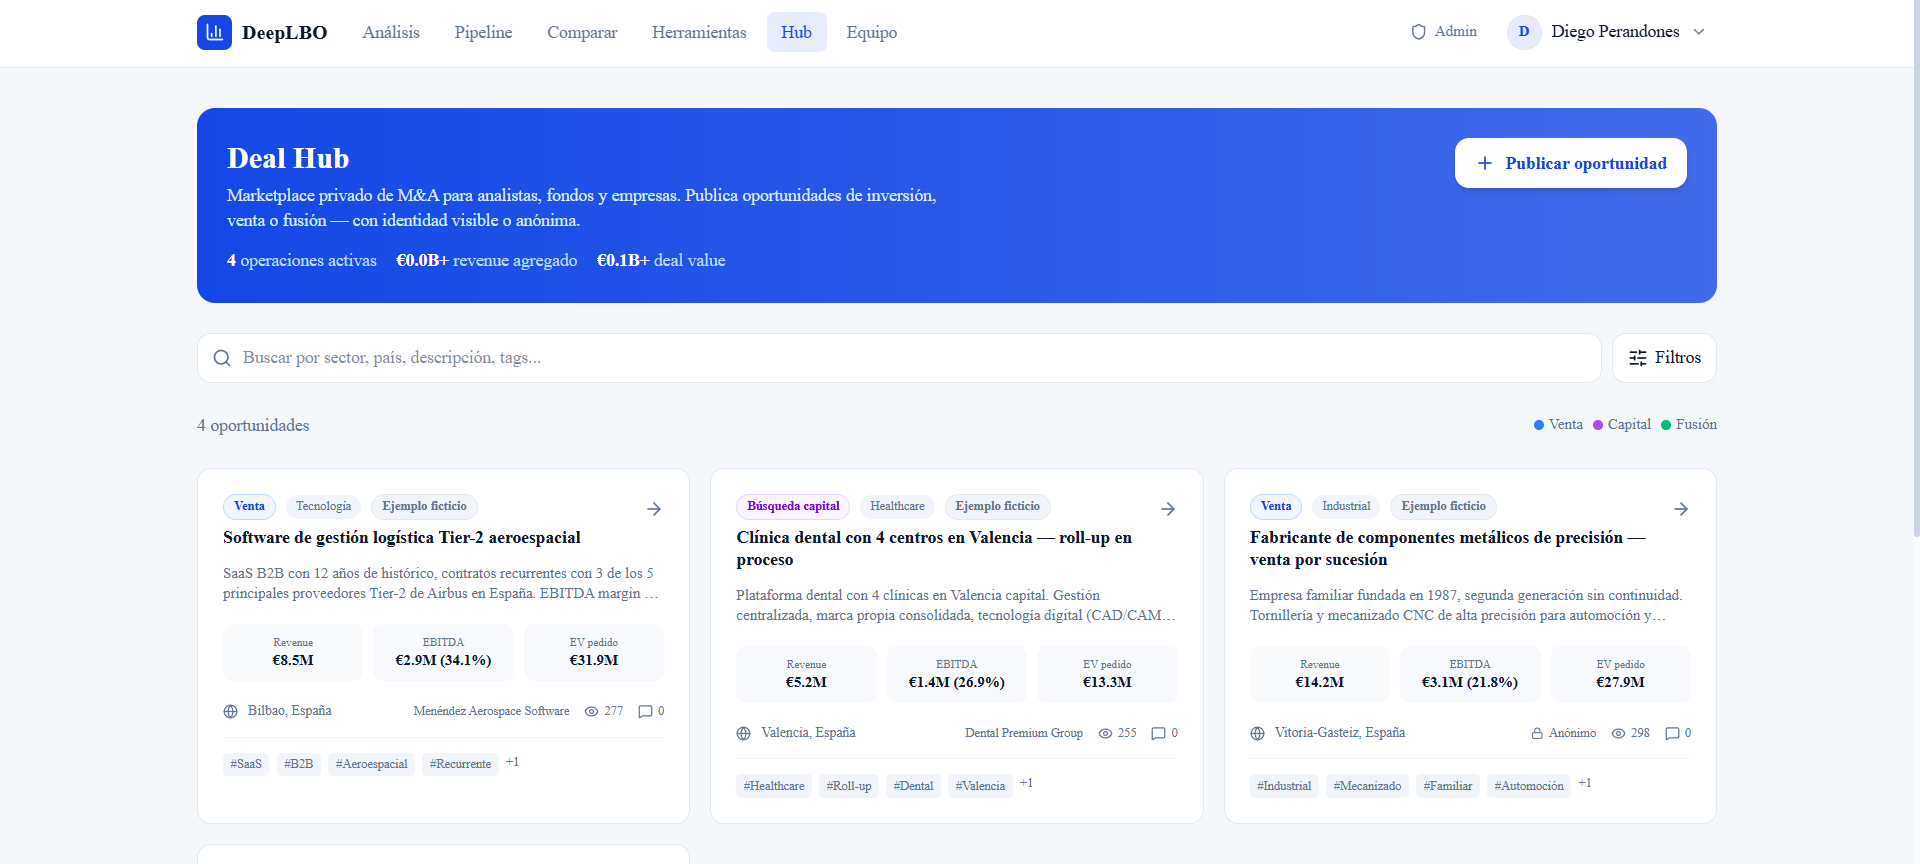
Task: Click the DeepLBO bar chart logo icon
Action: coord(214,32)
